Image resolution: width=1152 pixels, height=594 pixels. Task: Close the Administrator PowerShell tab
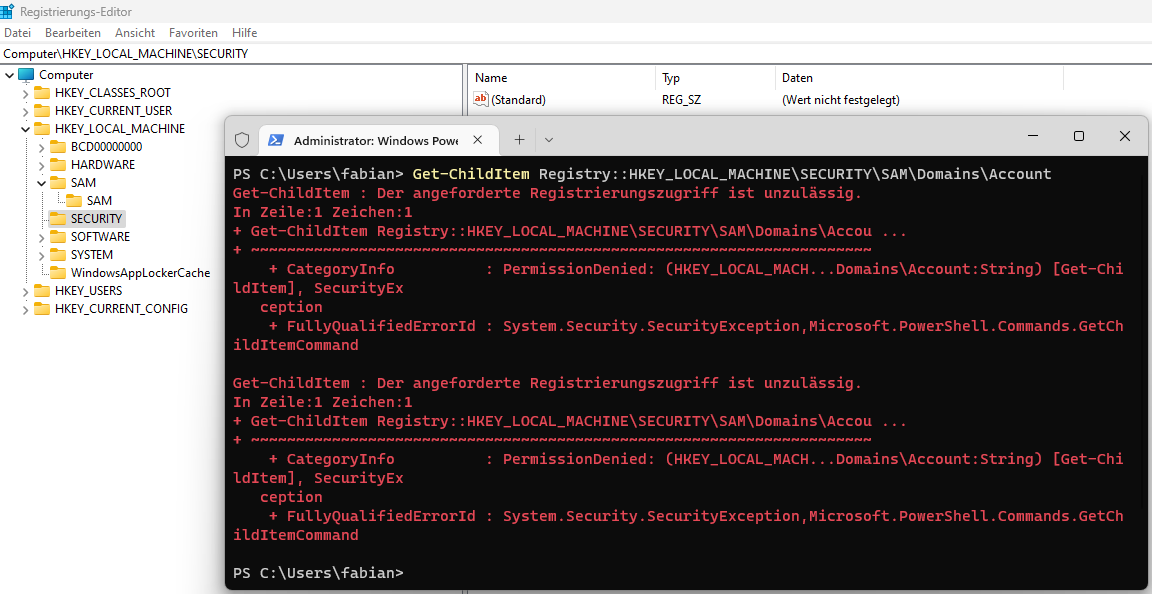coord(477,140)
